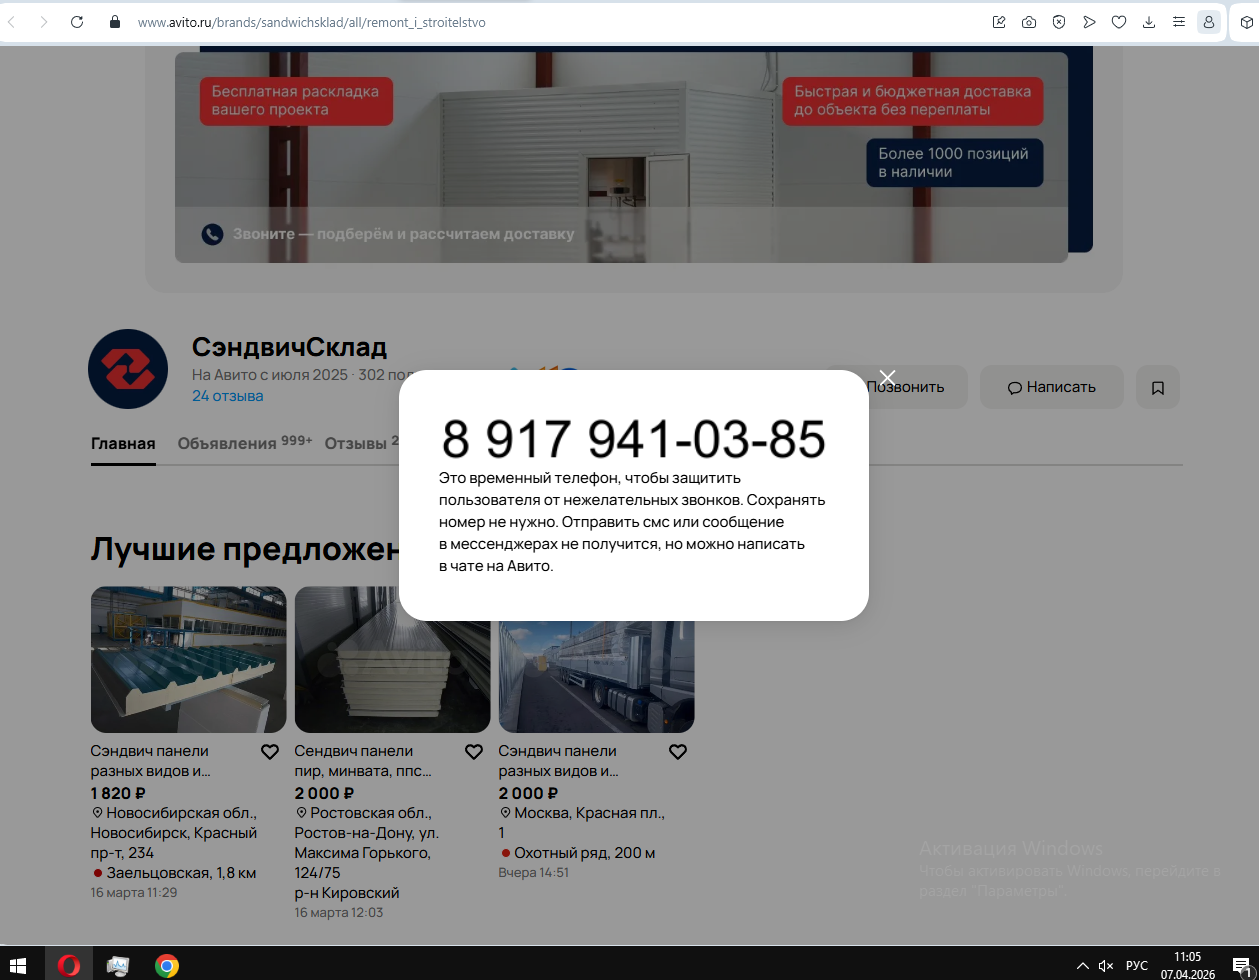Go forward in browser history
Image resolution: width=1259 pixels, height=980 pixels.
pos(43,21)
